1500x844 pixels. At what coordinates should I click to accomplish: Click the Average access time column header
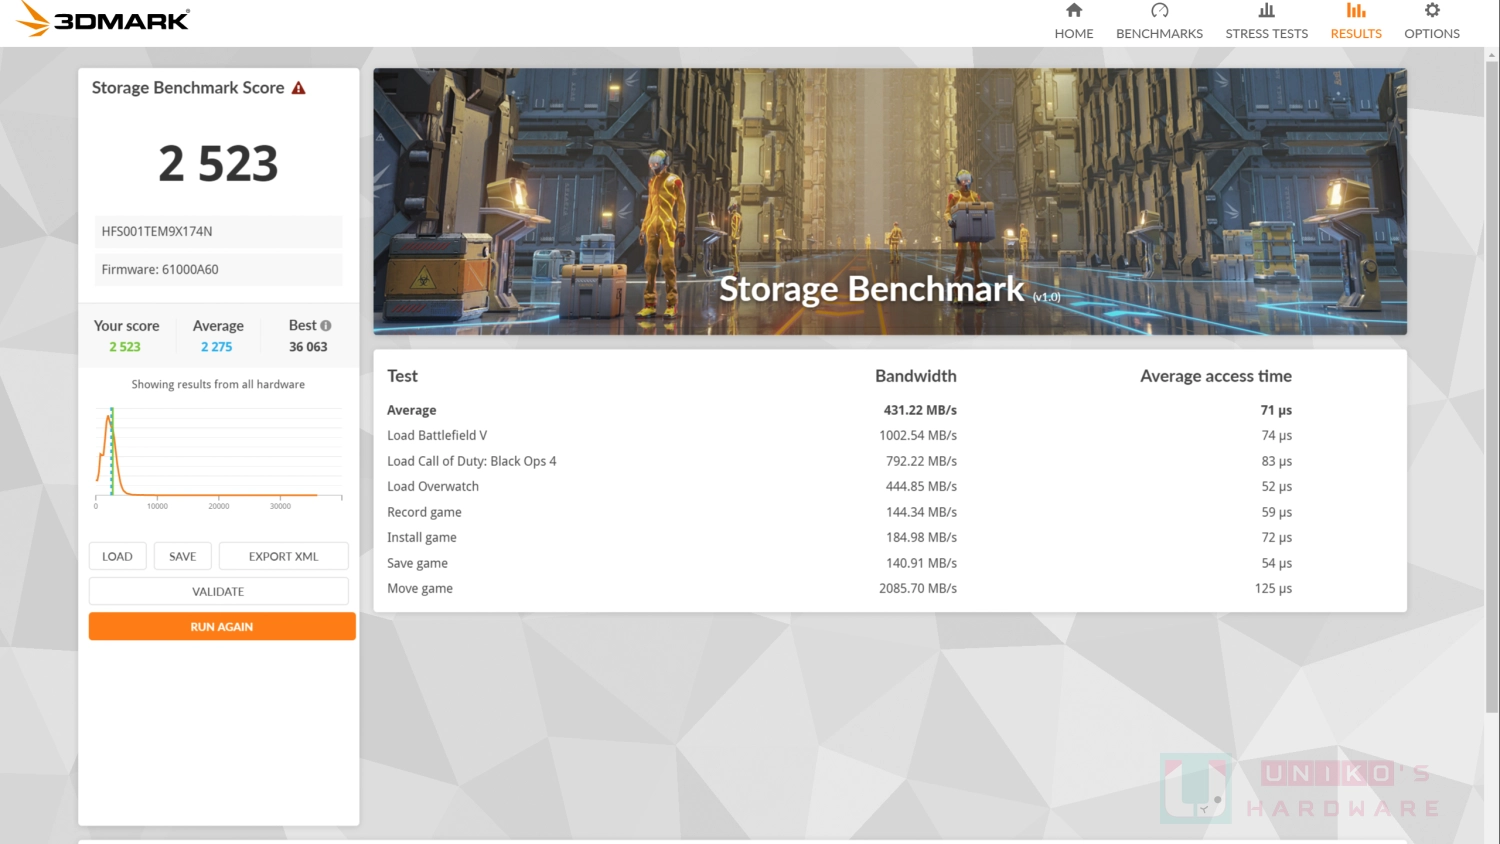(x=1216, y=376)
